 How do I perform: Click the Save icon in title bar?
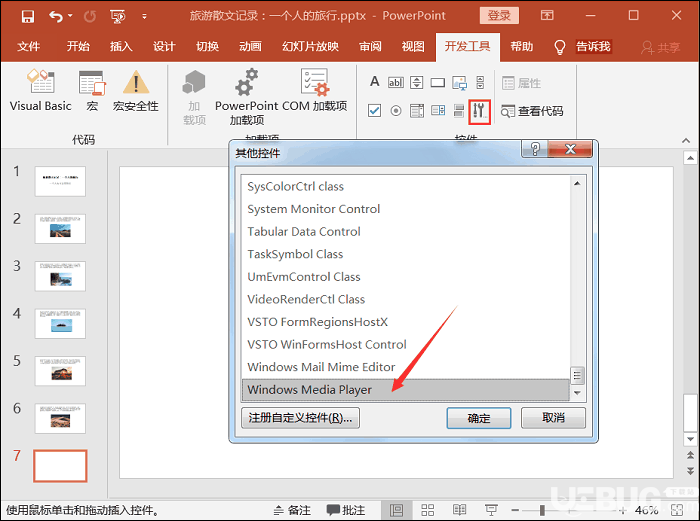pos(28,17)
